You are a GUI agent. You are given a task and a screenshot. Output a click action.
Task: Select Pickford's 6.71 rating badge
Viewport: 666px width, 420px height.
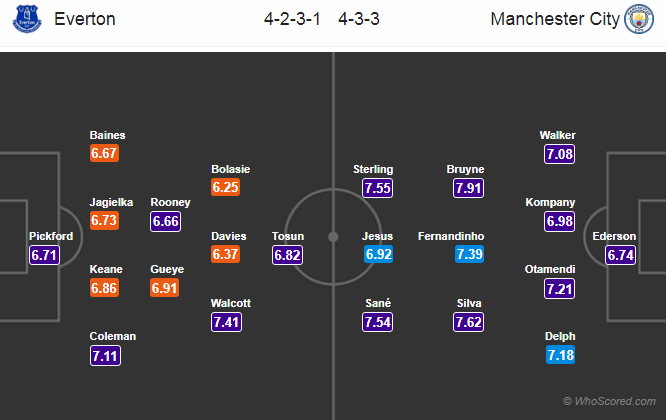click(x=46, y=255)
